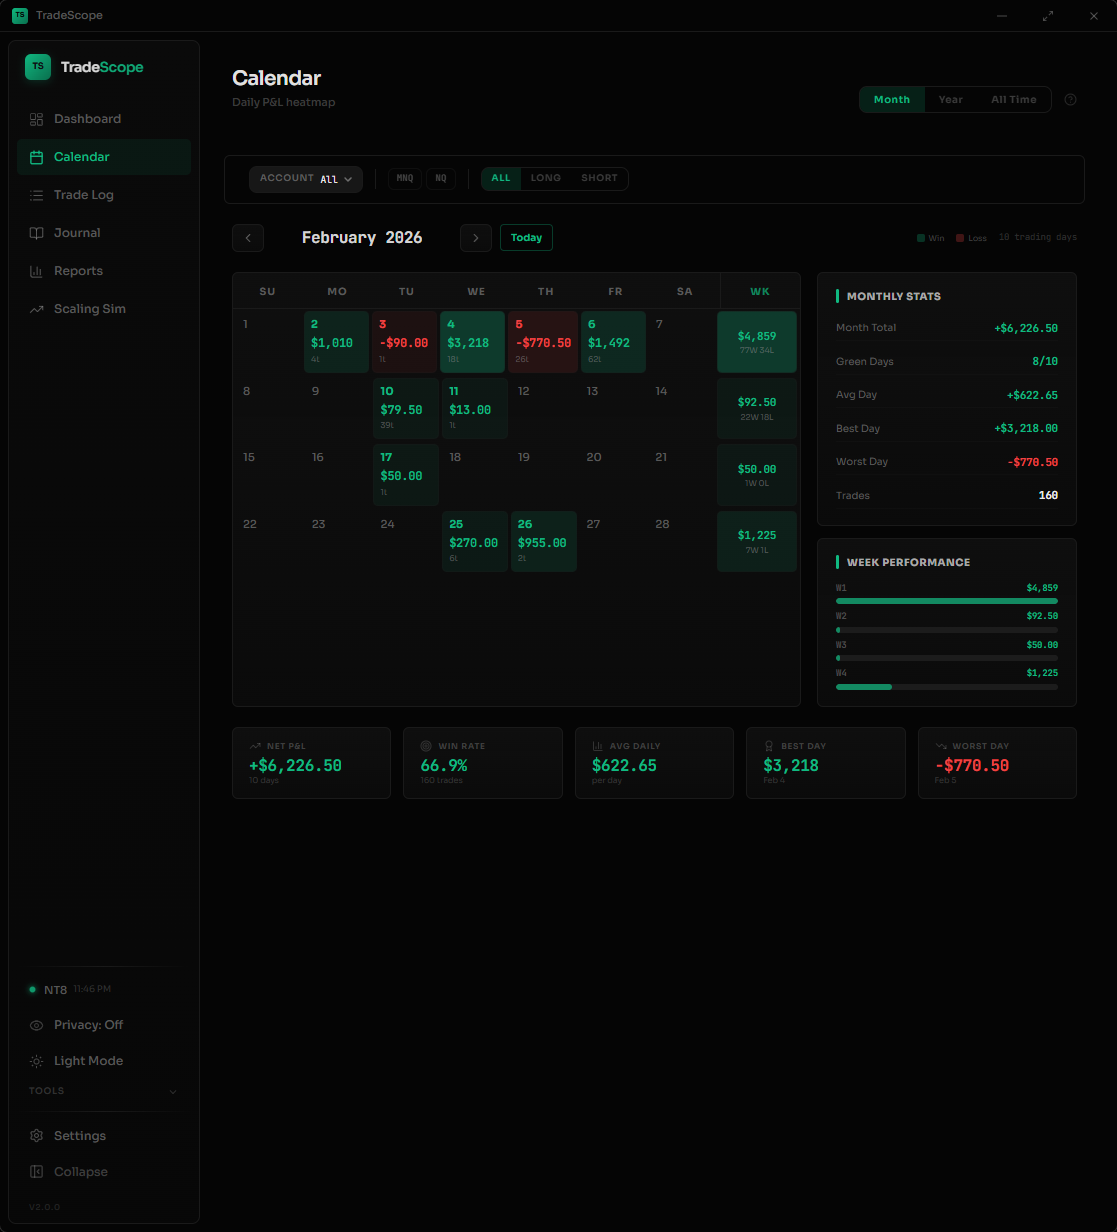
Task: Click the Today button
Action: (x=526, y=237)
